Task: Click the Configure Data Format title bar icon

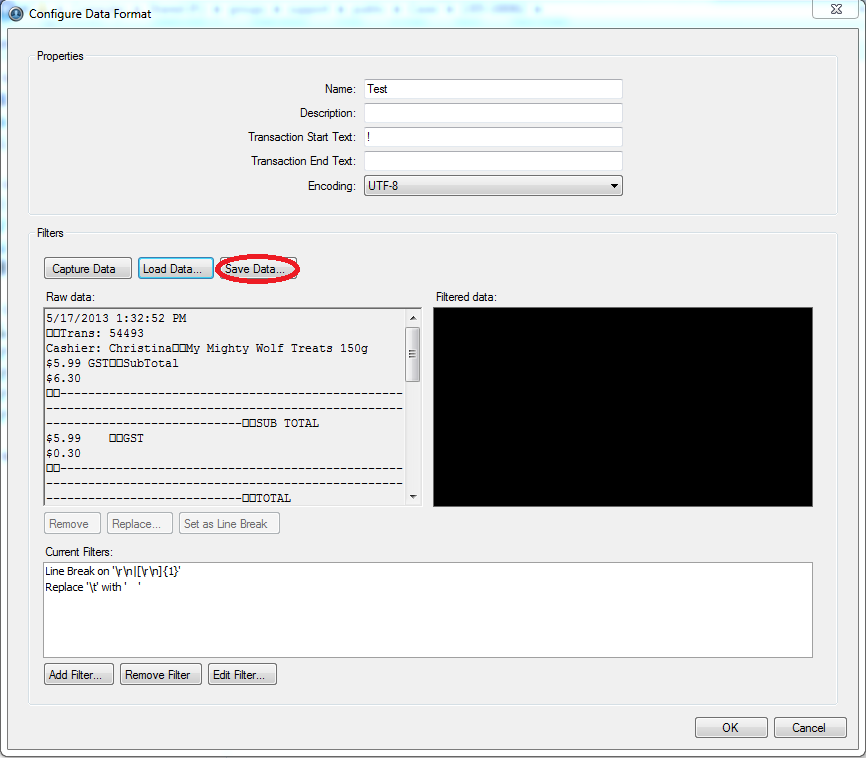Action: (15, 13)
